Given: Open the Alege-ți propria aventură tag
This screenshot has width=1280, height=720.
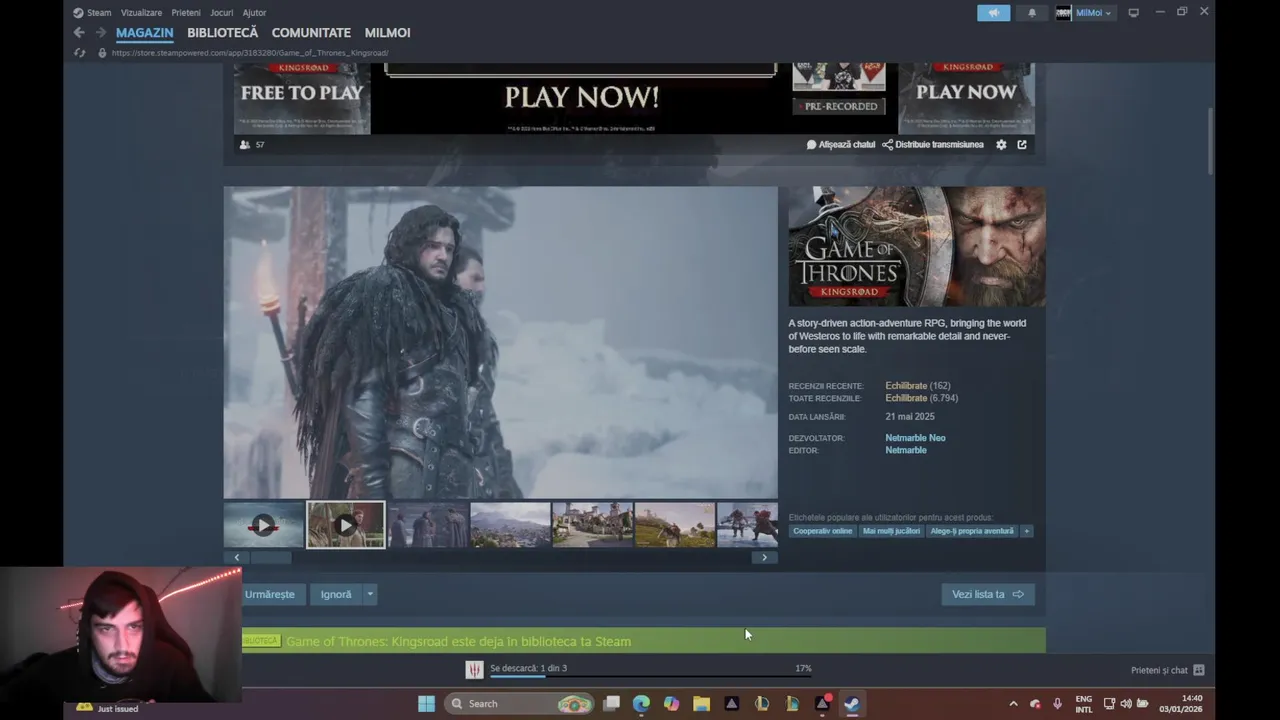Looking at the screenshot, I should (972, 531).
